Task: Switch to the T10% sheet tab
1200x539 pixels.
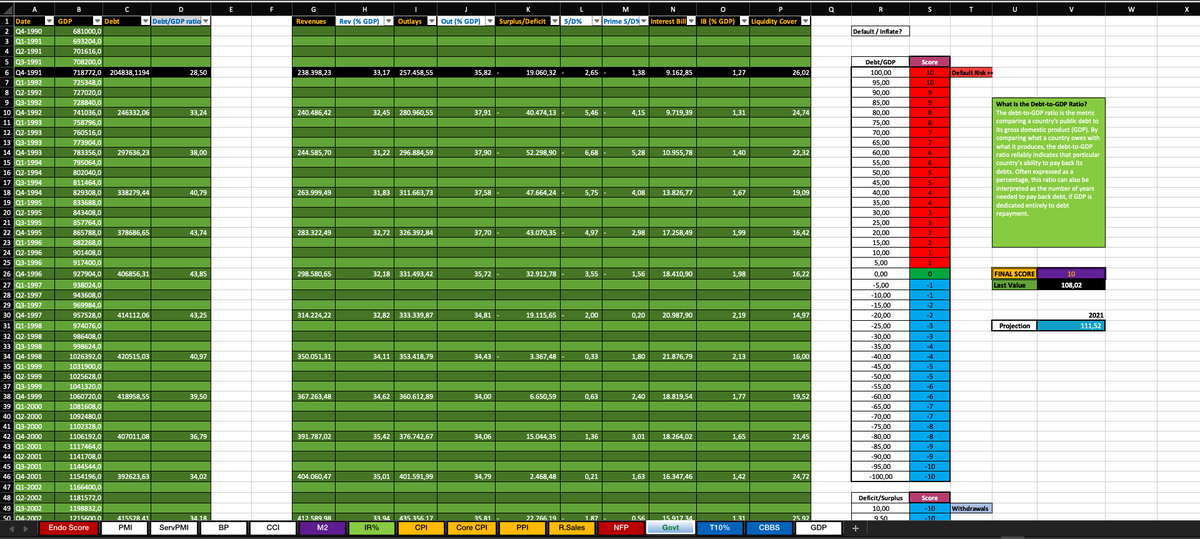Action: pyautogui.click(x=720, y=528)
